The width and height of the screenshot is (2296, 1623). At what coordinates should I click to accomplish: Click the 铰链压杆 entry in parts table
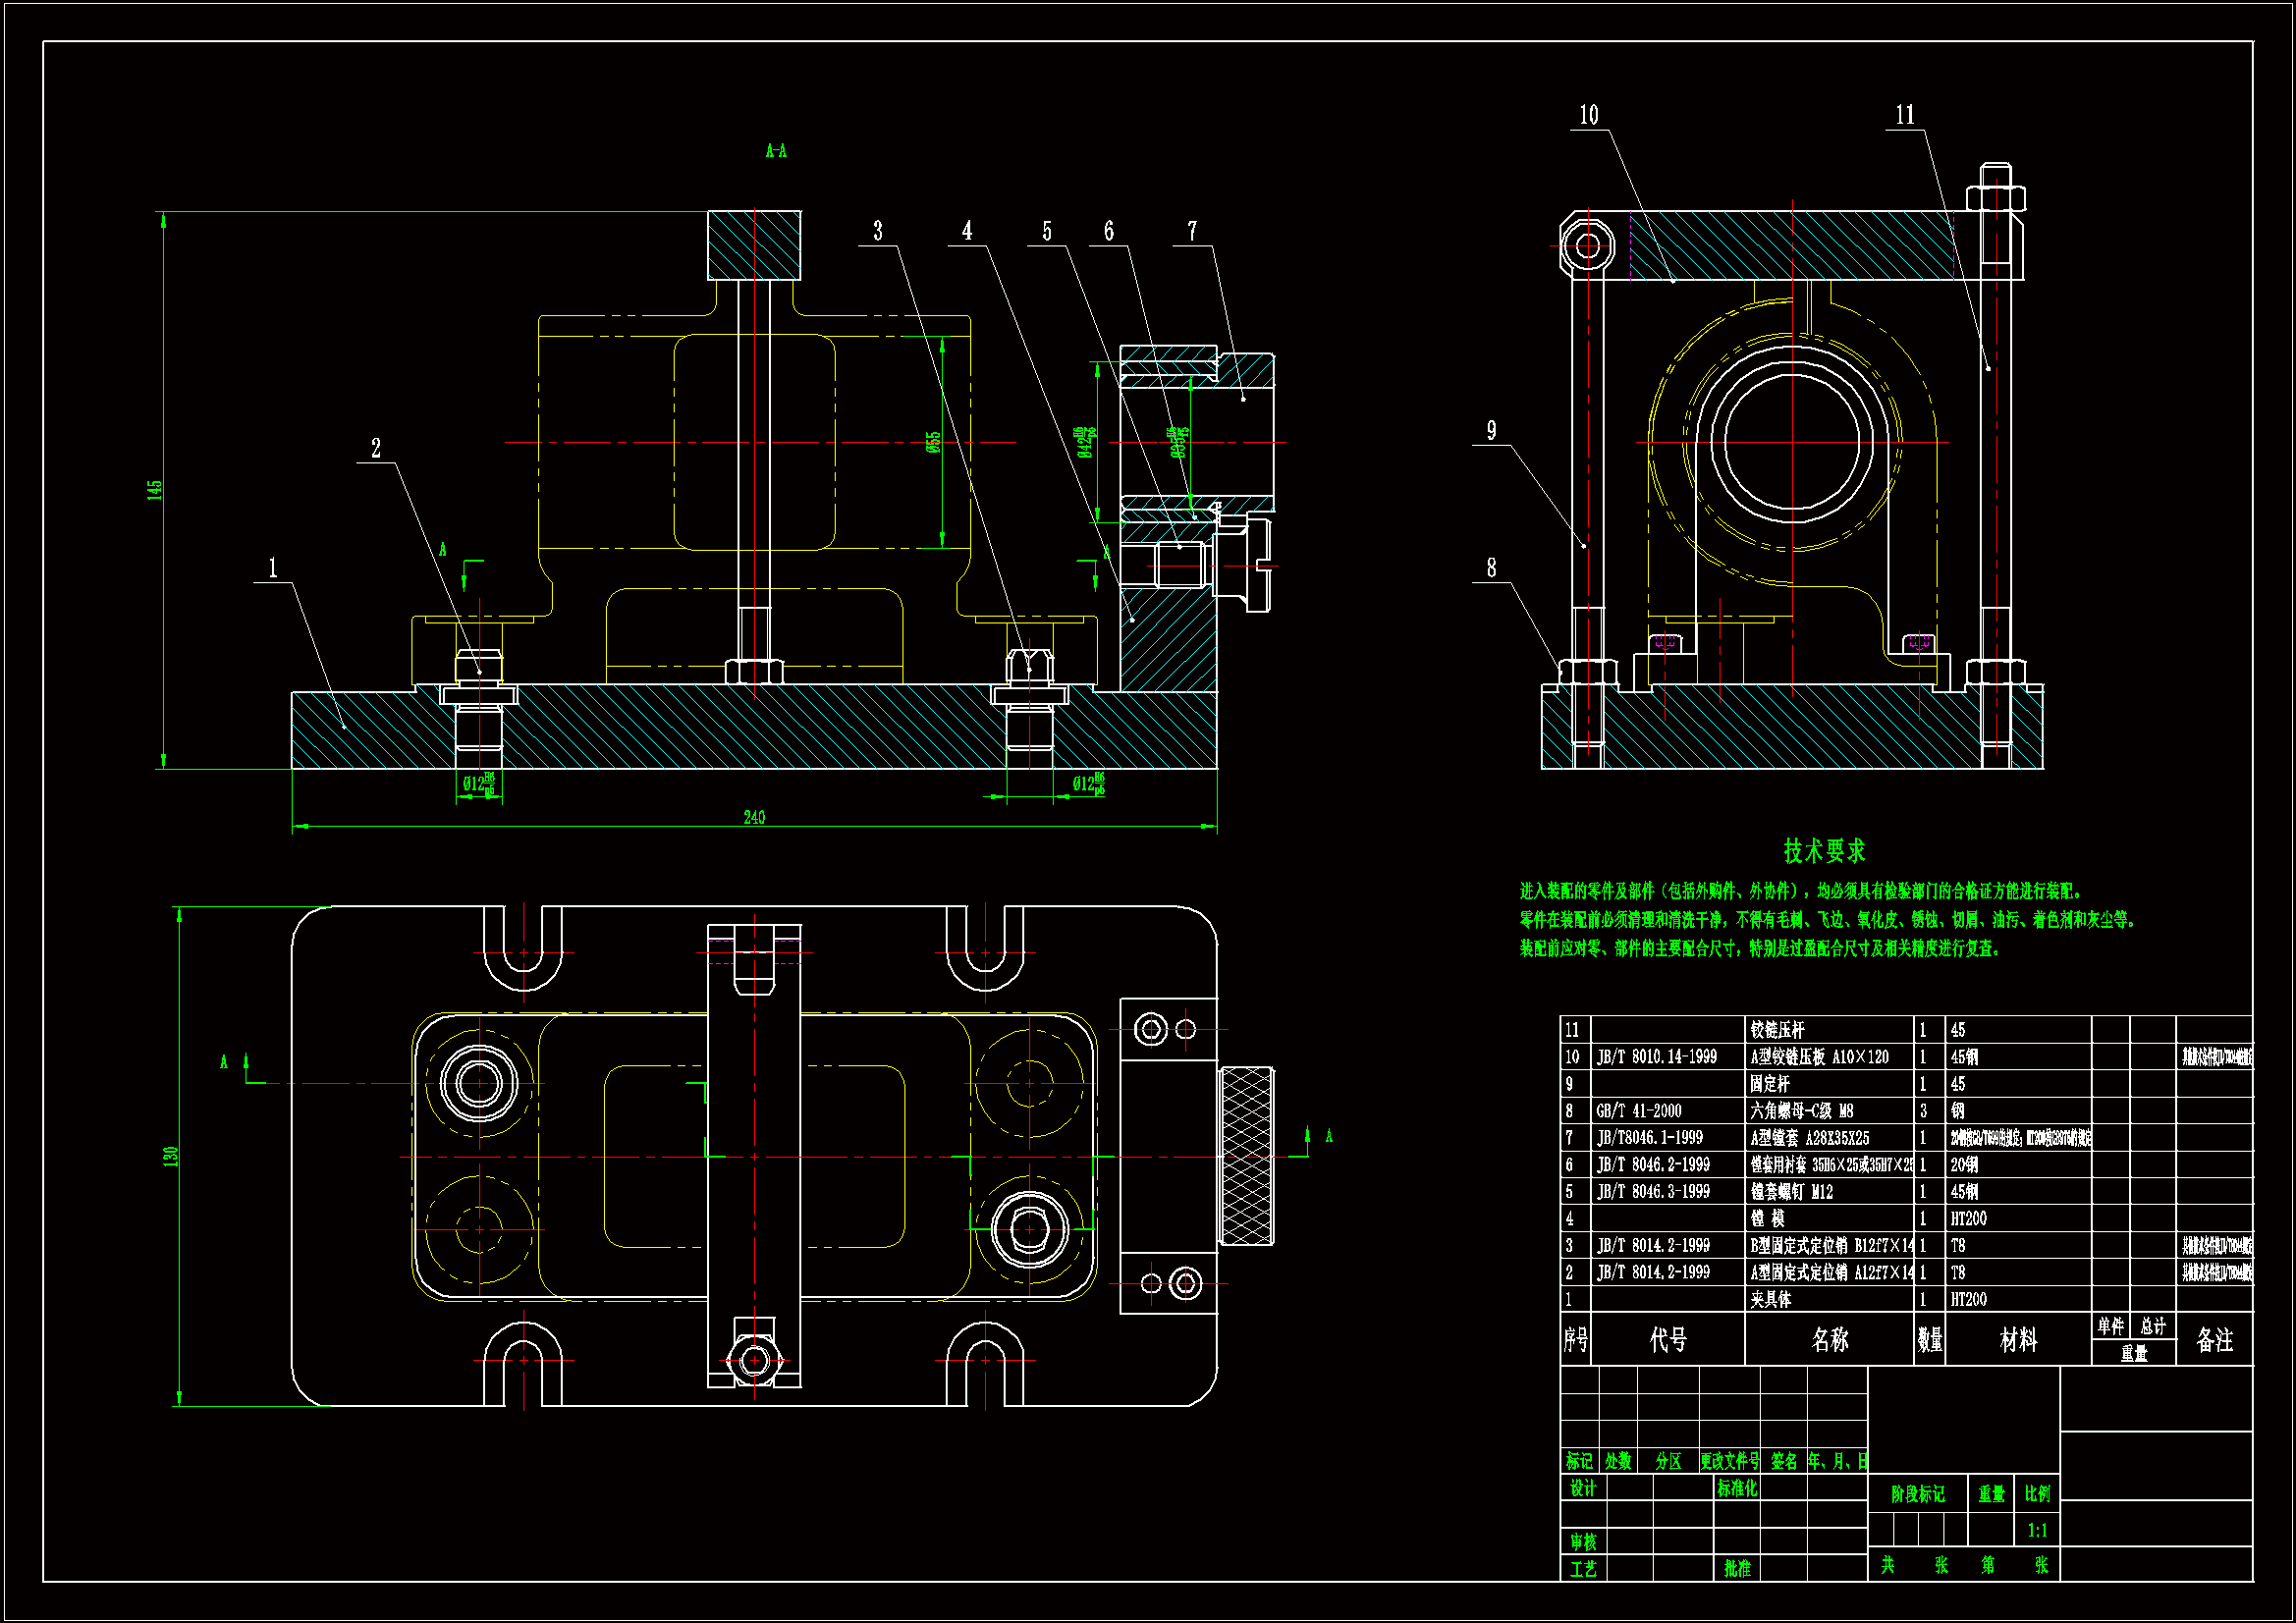coord(1777,1029)
